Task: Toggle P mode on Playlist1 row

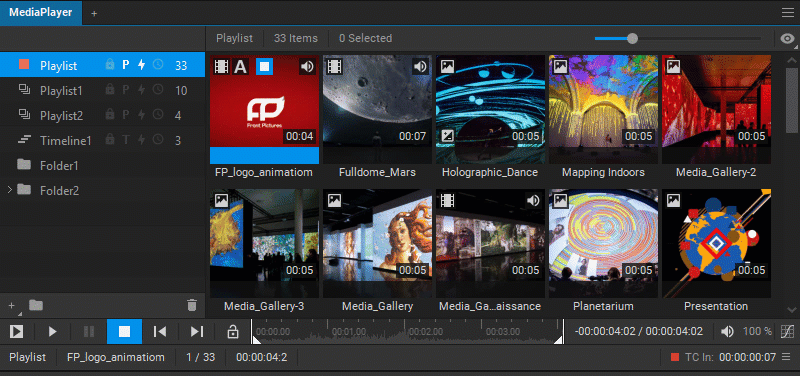Action: click(x=126, y=90)
